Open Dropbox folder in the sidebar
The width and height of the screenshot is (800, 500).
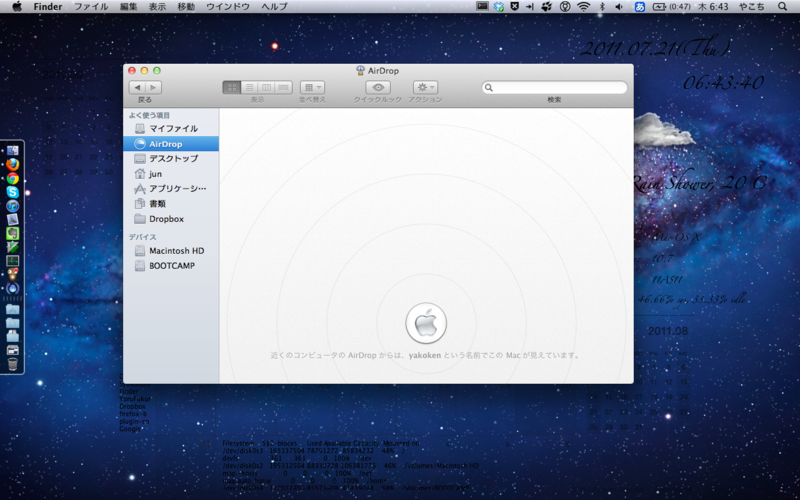tap(171, 219)
